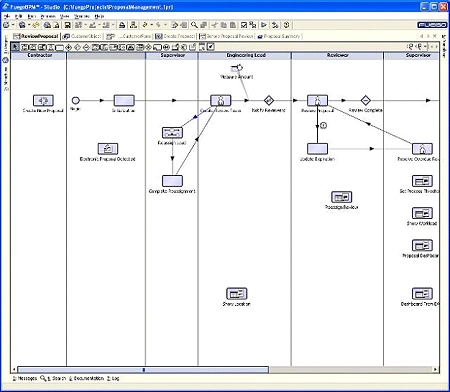Switch to the Create Proposal tab
This screenshot has width=450, height=392.
pyautogui.click(x=175, y=36)
